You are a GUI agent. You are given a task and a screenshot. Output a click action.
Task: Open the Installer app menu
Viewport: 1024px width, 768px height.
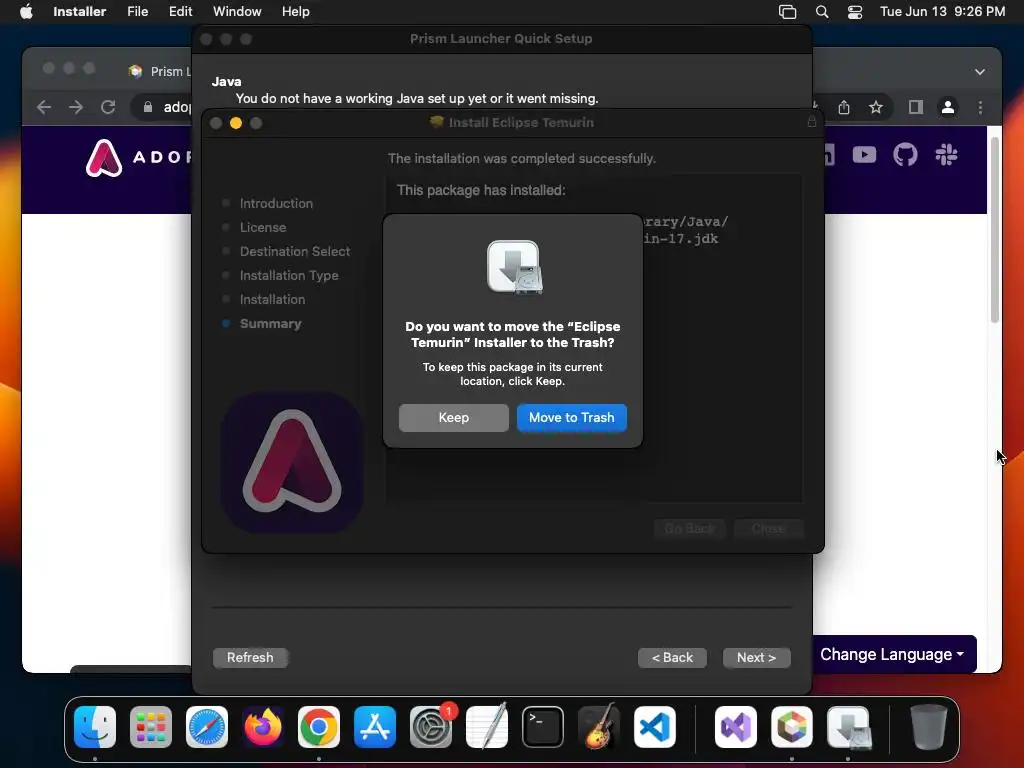(79, 11)
